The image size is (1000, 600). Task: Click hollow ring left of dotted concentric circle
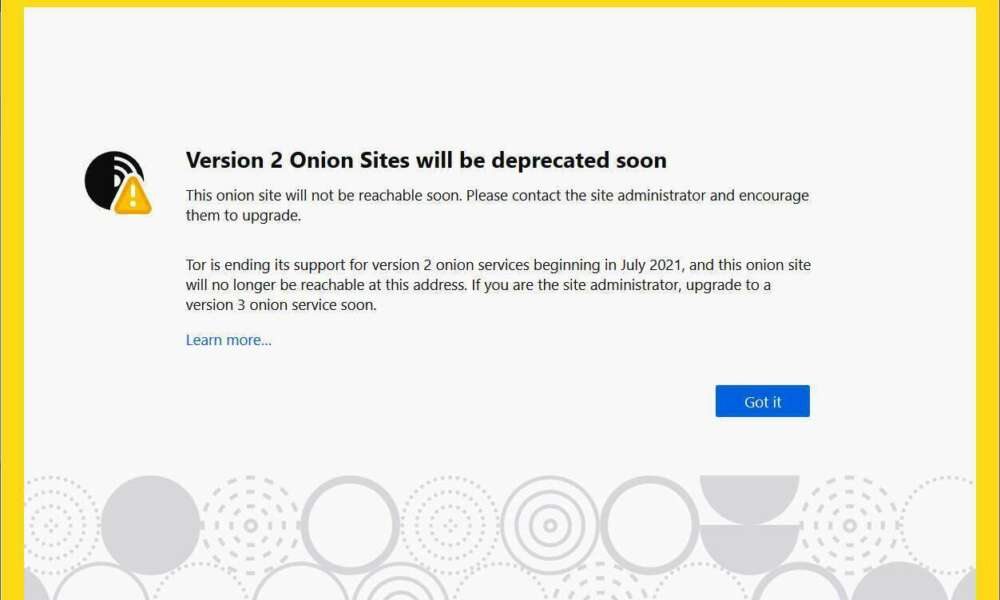point(350,525)
